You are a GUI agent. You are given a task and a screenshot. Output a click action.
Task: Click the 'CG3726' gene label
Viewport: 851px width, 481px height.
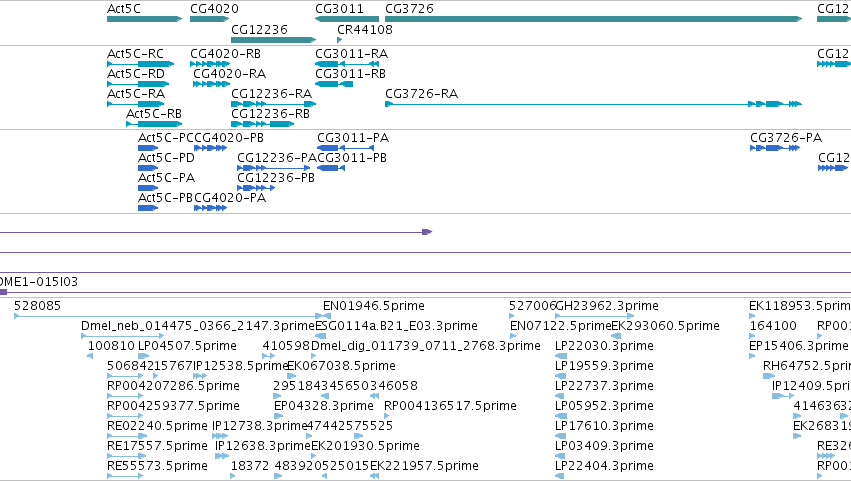pos(409,9)
